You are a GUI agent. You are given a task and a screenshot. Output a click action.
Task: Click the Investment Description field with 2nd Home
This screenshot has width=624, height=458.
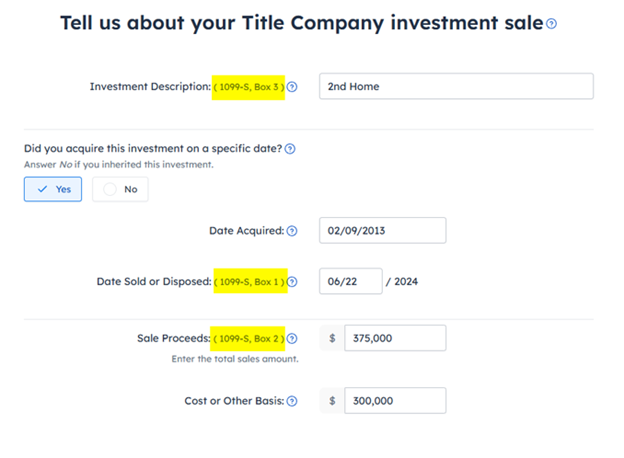[x=456, y=86]
